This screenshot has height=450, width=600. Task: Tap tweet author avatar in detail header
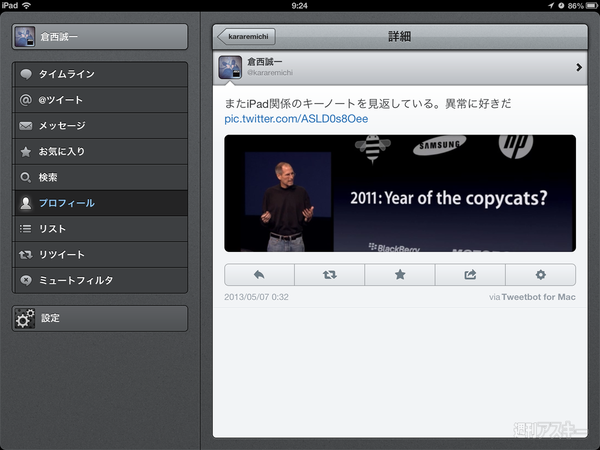[x=230, y=67]
